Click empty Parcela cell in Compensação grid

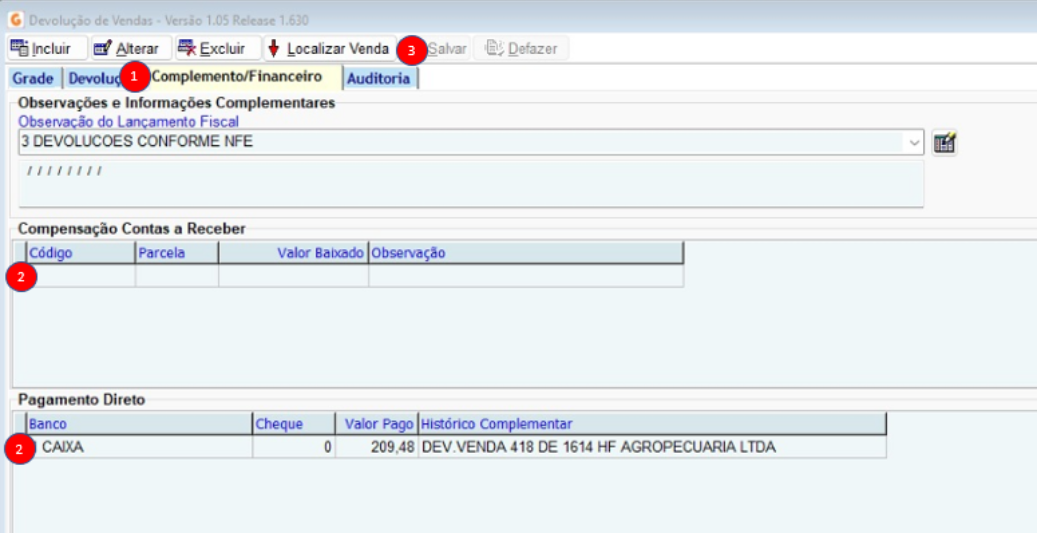(177, 276)
